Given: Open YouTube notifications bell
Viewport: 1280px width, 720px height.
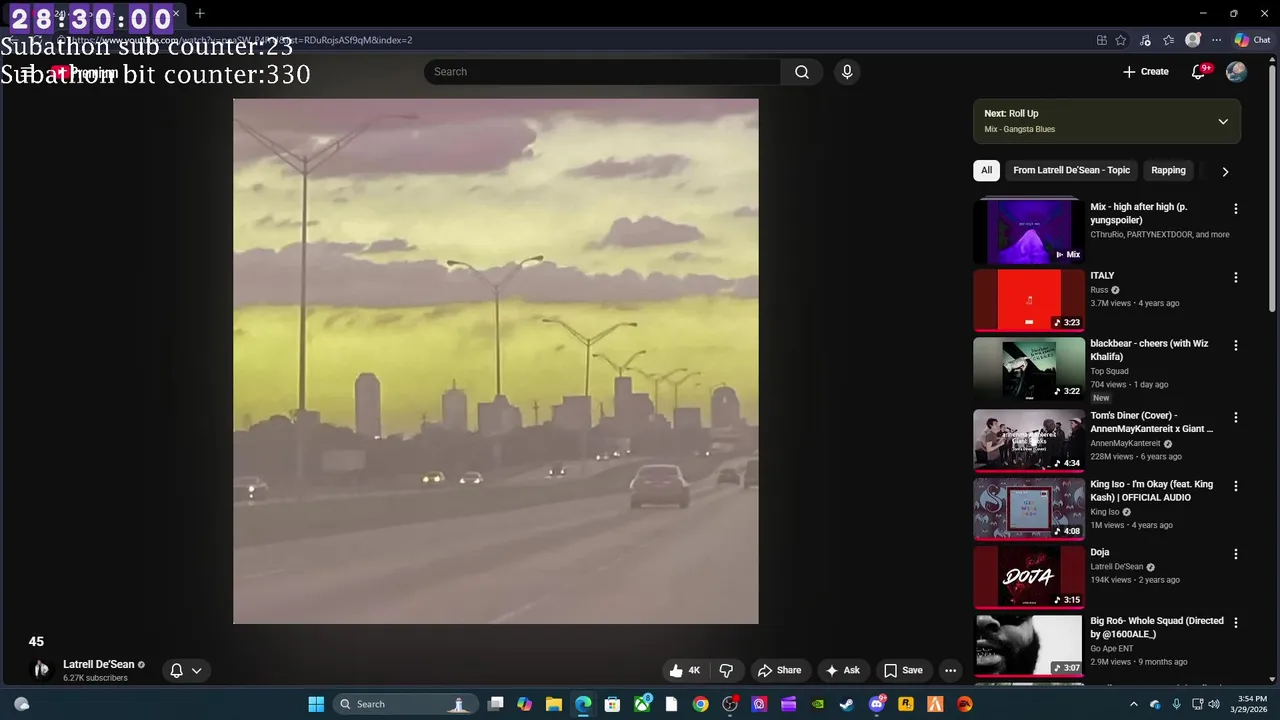Looking at the screenshot, I should (1198, 72).
